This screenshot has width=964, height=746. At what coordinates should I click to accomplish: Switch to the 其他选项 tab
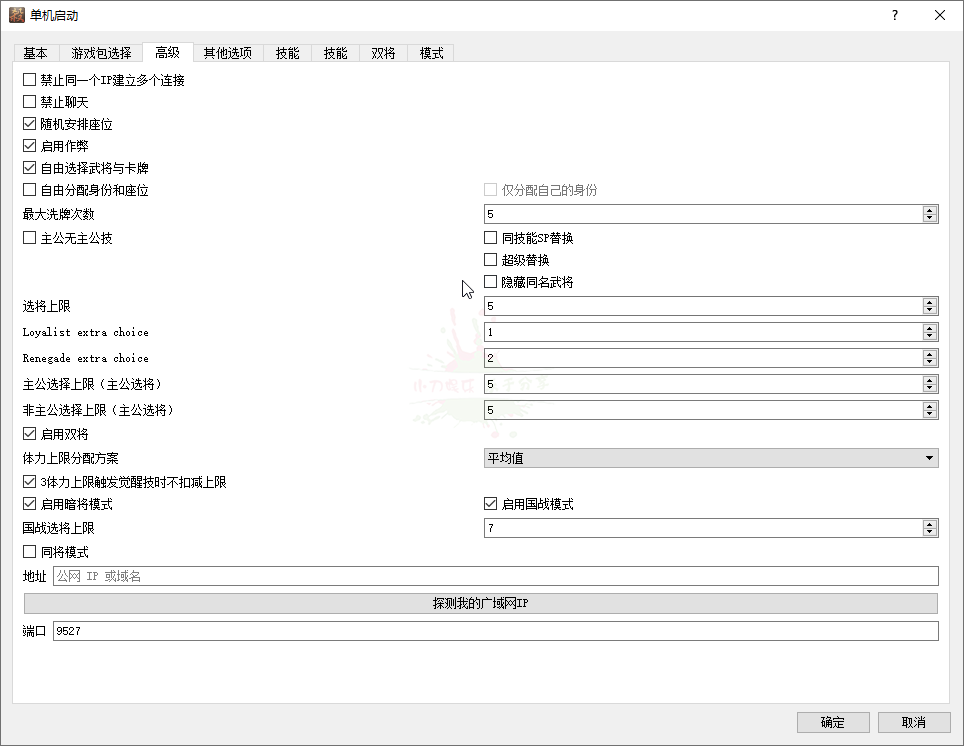click(x=227, y=53)
